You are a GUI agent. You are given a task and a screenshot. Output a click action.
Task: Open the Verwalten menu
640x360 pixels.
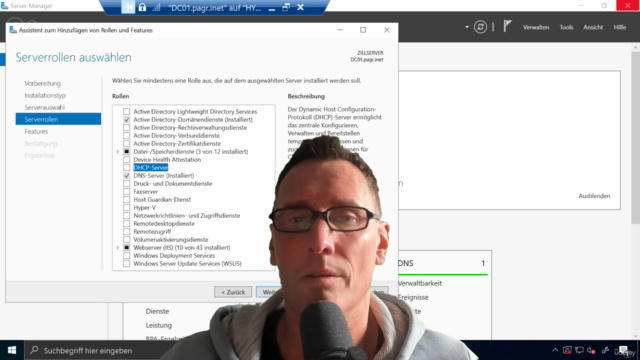536,27
